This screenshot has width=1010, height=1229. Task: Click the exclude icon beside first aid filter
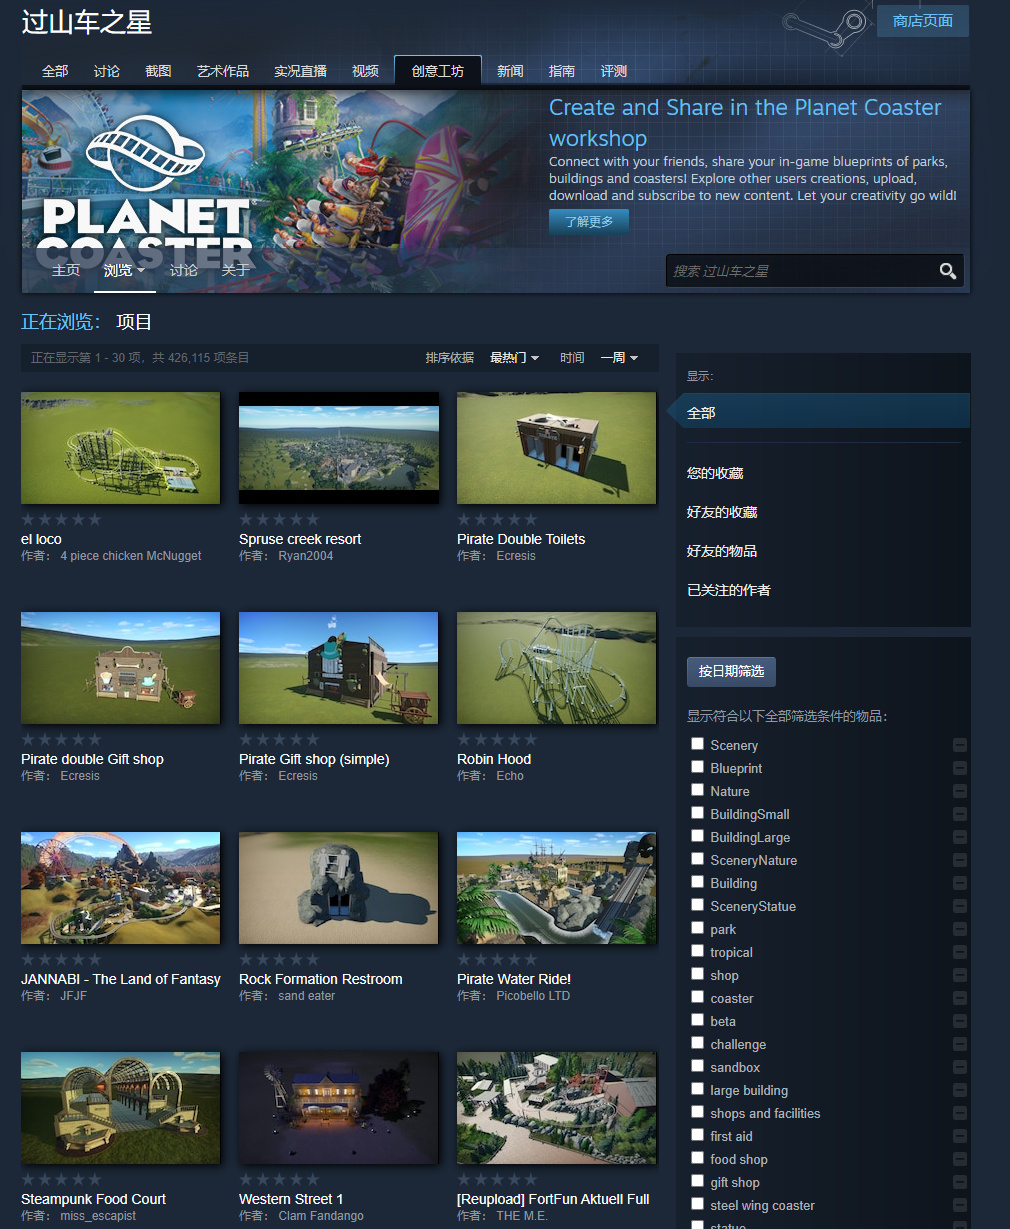click(x=960, y=1136)
